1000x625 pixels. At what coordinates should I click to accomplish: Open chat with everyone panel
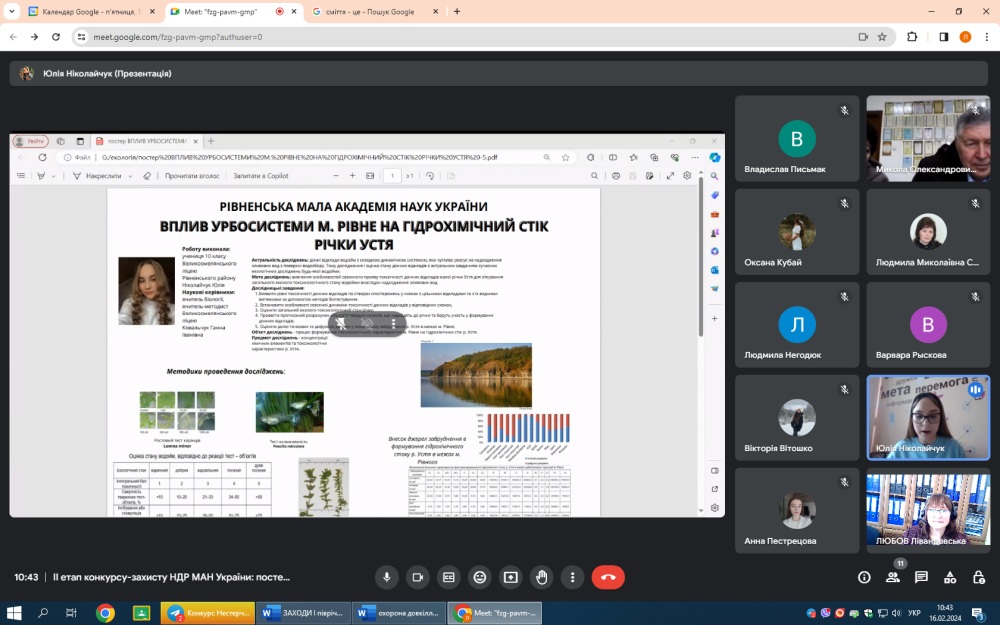click(x=921, y=577)
